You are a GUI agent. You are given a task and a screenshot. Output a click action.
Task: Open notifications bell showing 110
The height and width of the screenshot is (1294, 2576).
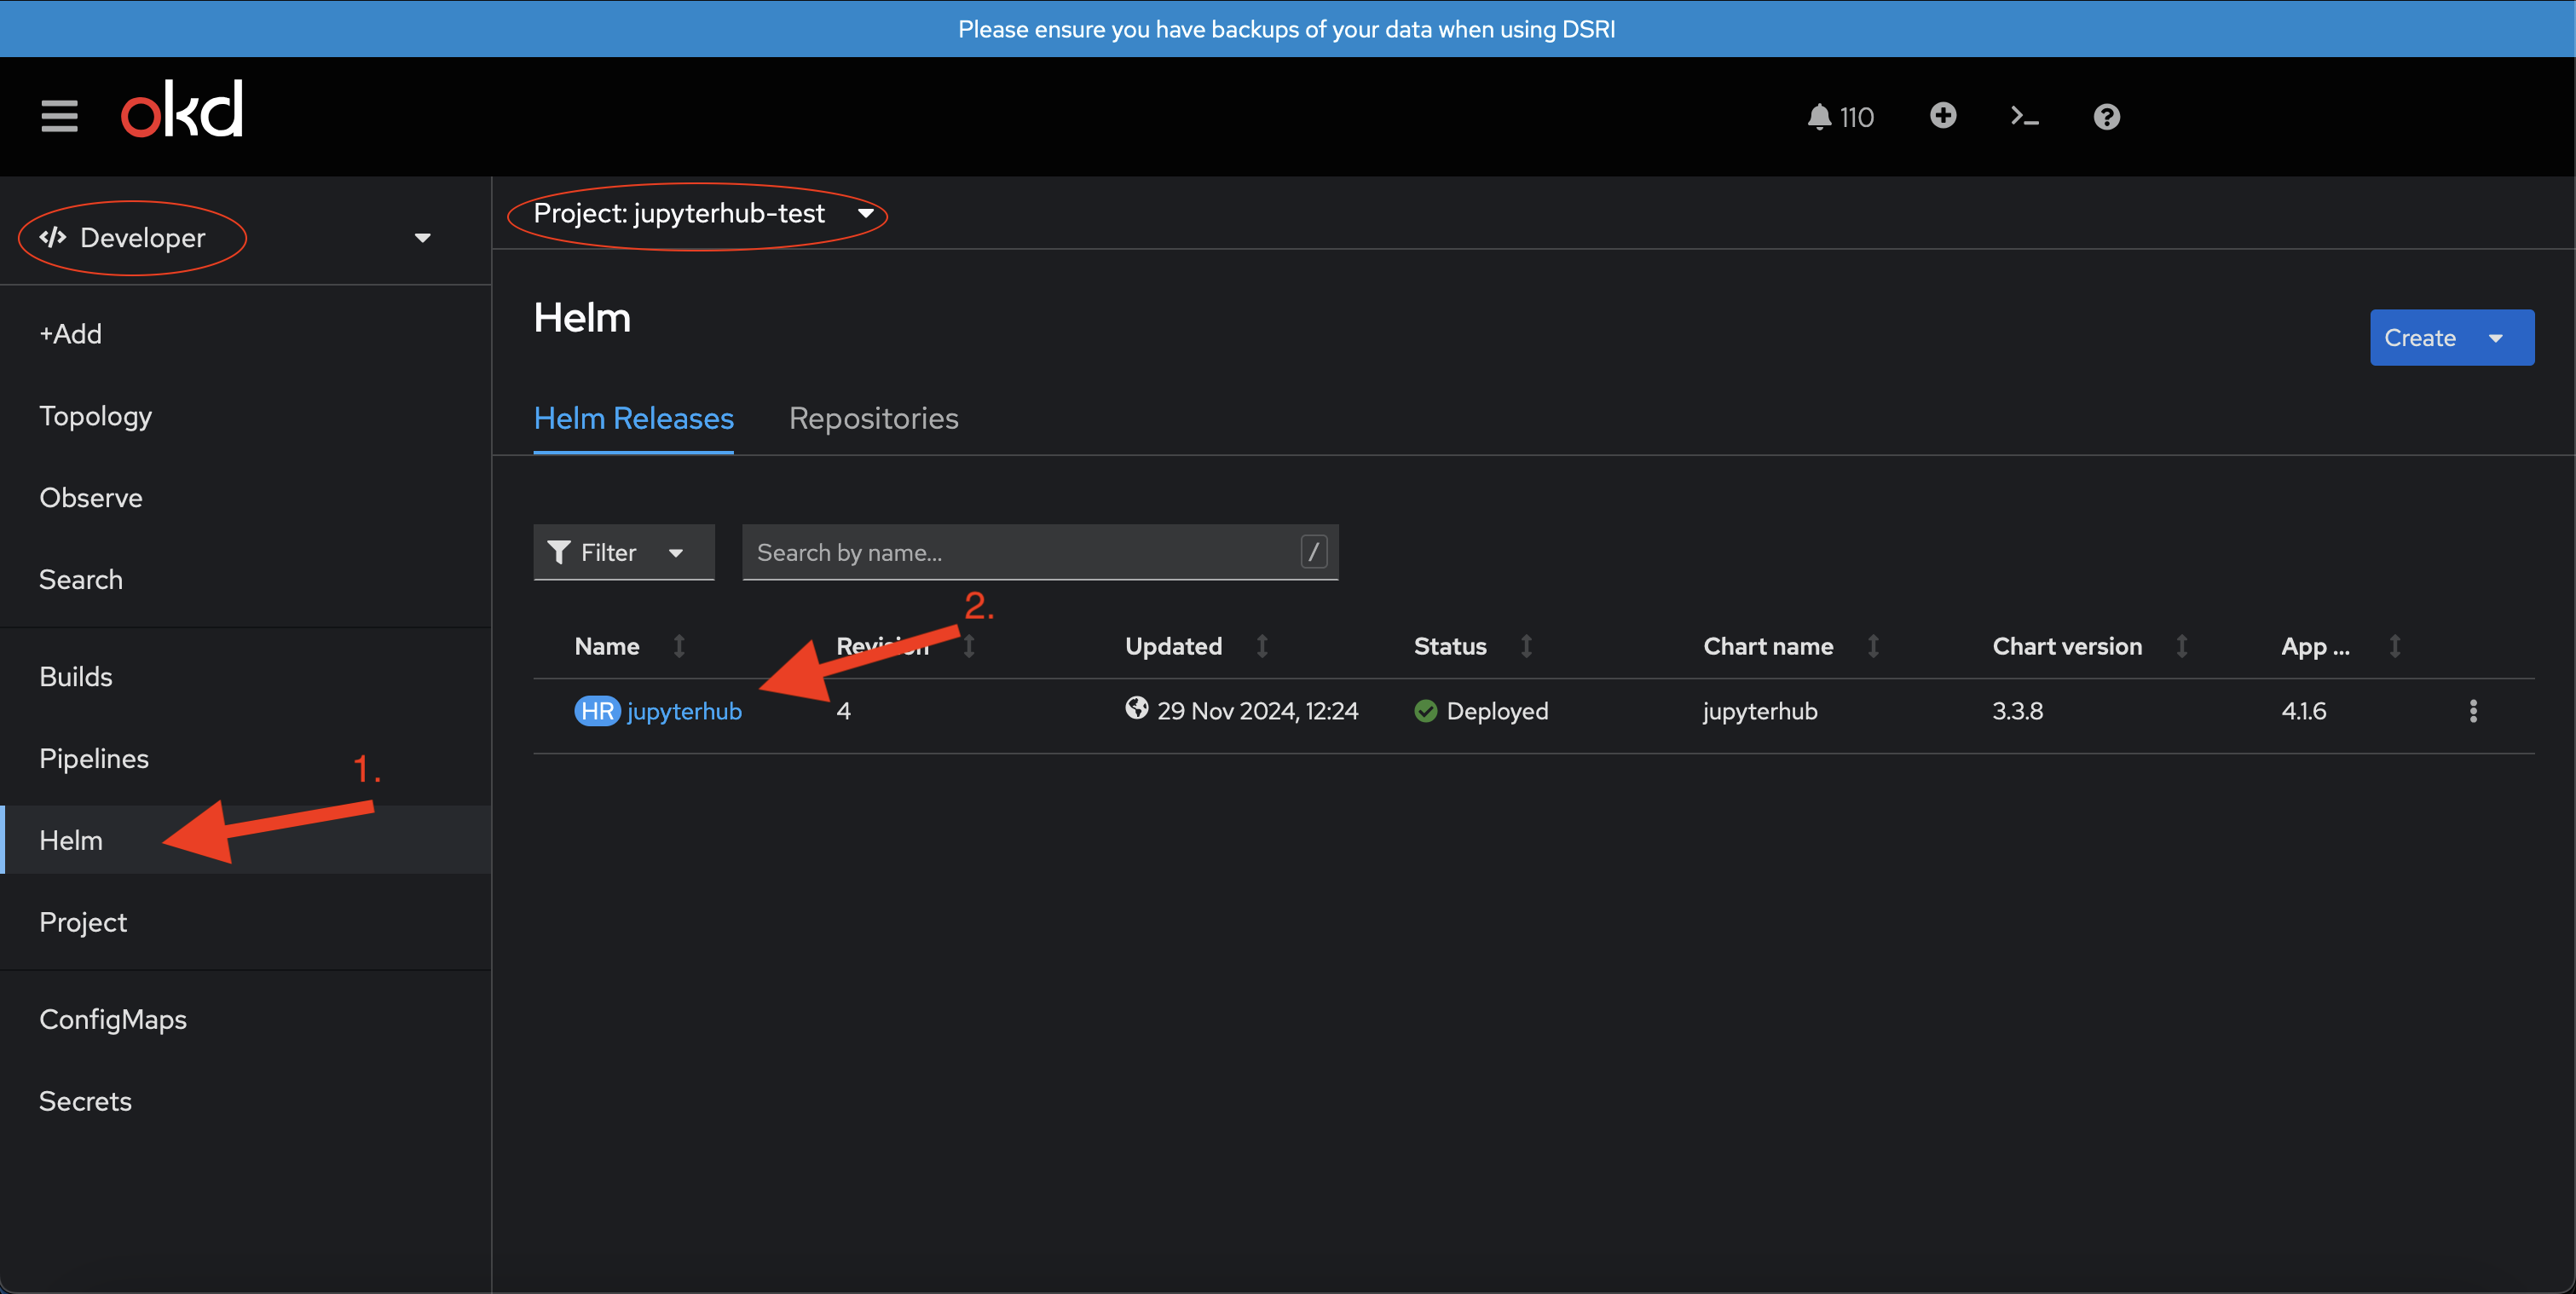pos(1840,117)
